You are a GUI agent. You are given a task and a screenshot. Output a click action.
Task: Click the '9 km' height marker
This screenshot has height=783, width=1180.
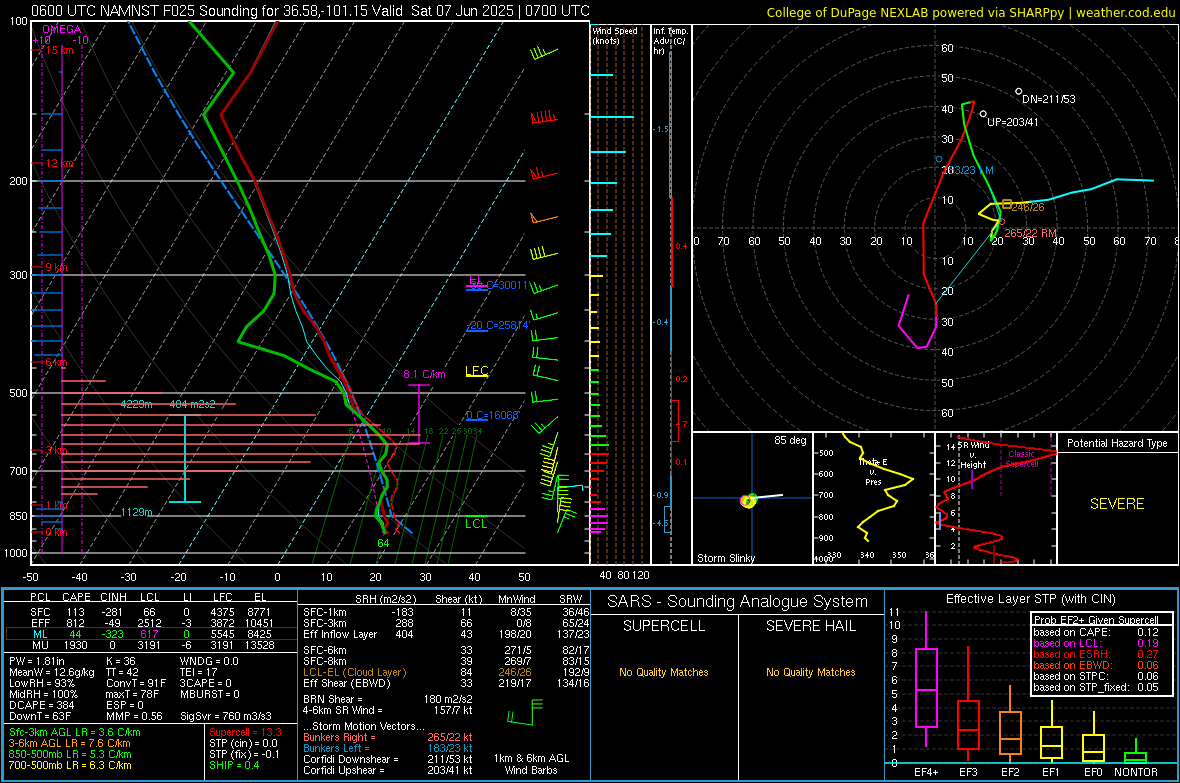pos(57,267)
